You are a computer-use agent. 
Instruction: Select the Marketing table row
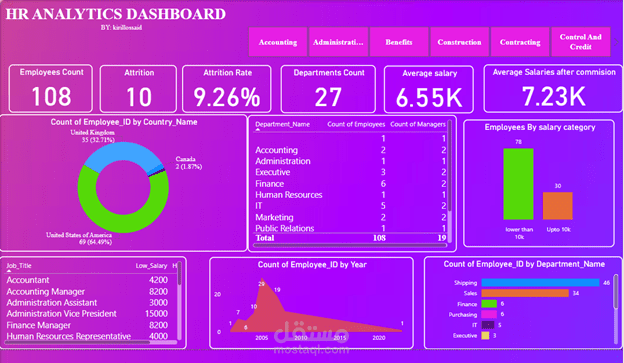coord(350,217)
